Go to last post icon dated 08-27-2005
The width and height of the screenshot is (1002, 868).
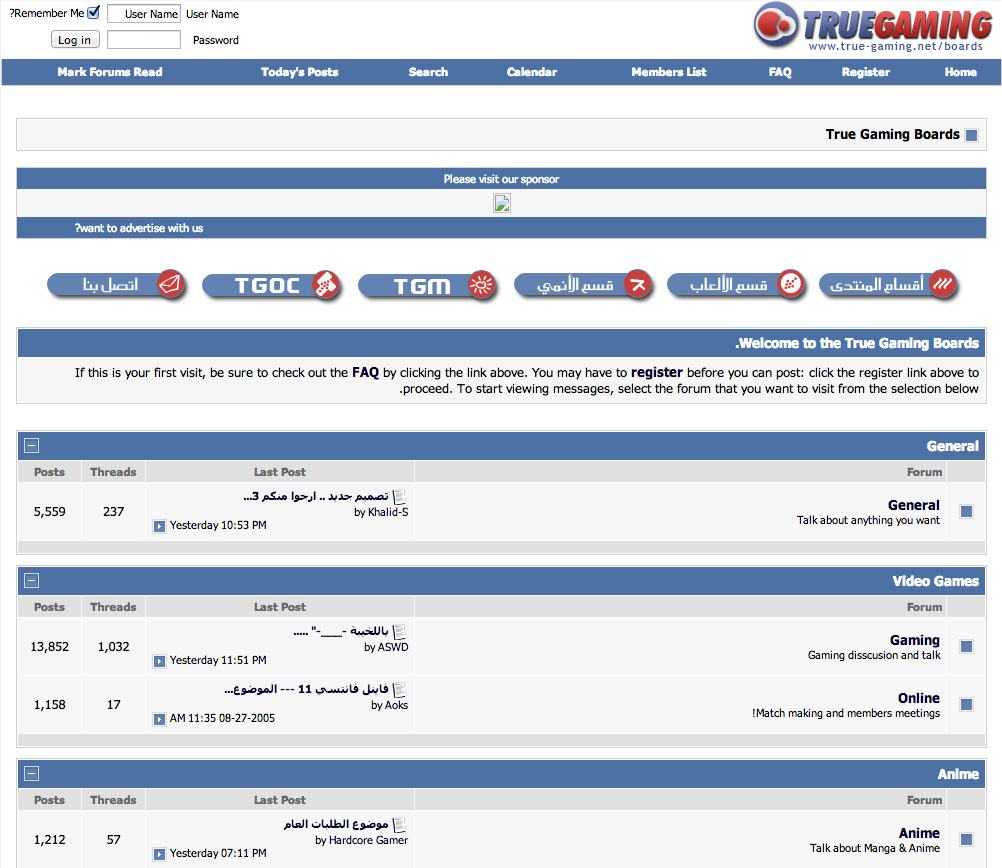(159, 719)
